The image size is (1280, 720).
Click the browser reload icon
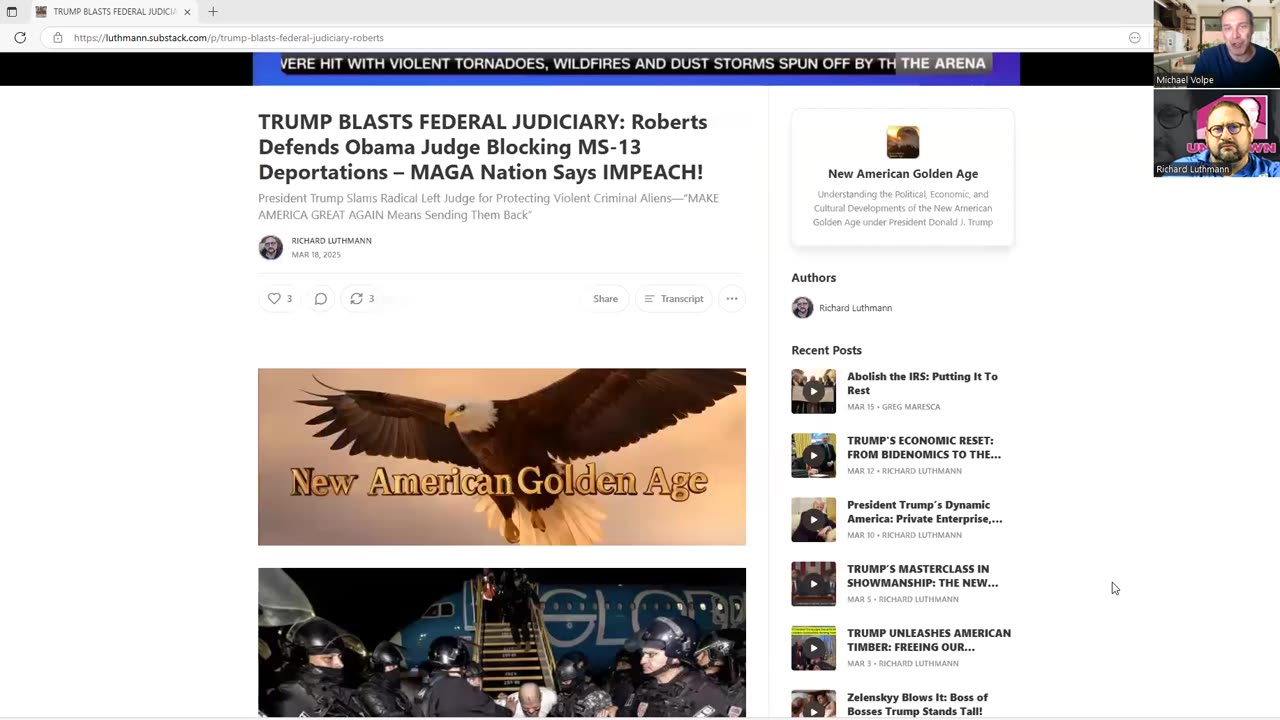click(x=20, y=38)
